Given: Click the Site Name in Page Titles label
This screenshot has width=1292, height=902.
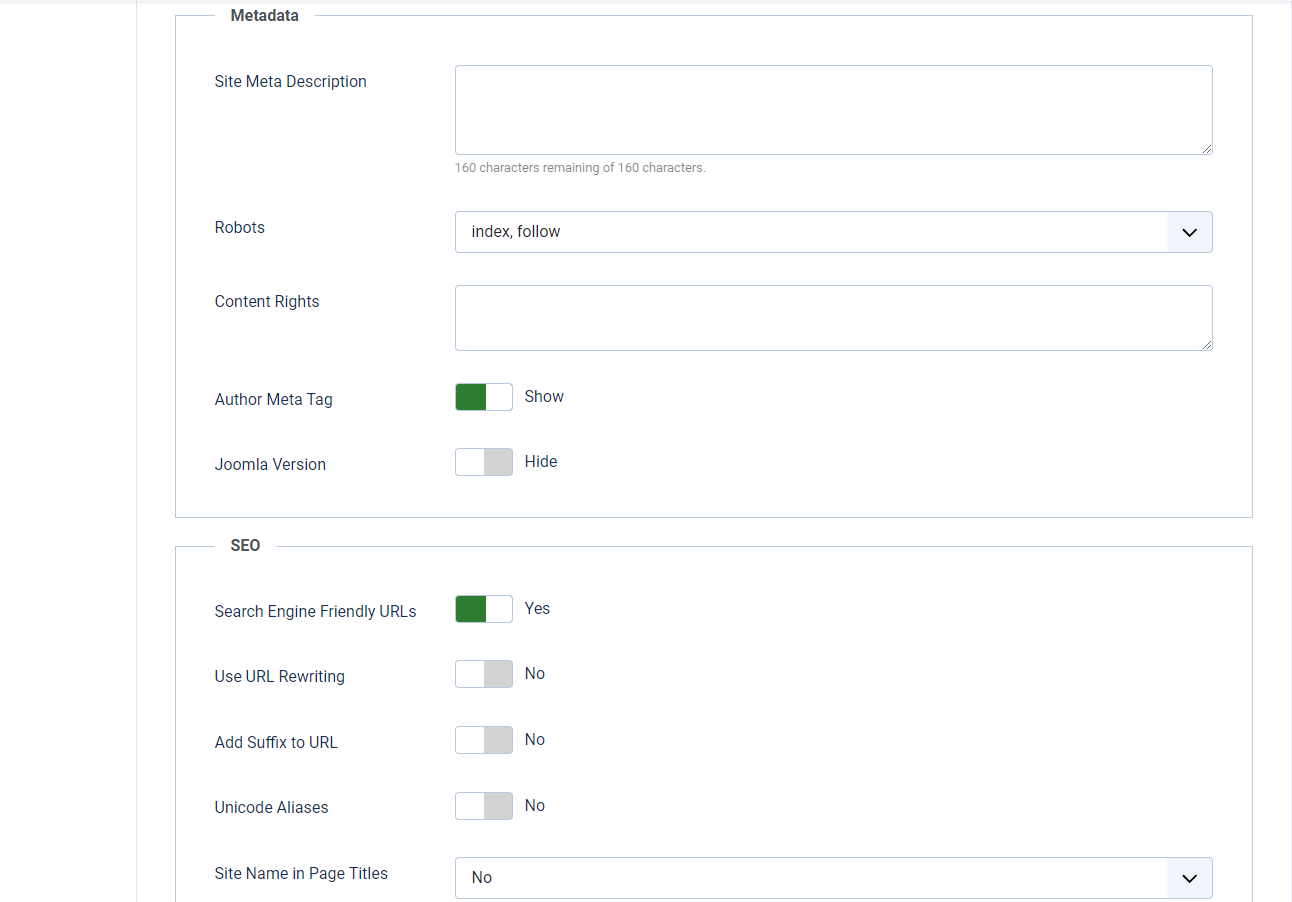Looking at the screenshot, I should (x=301, y=874).
